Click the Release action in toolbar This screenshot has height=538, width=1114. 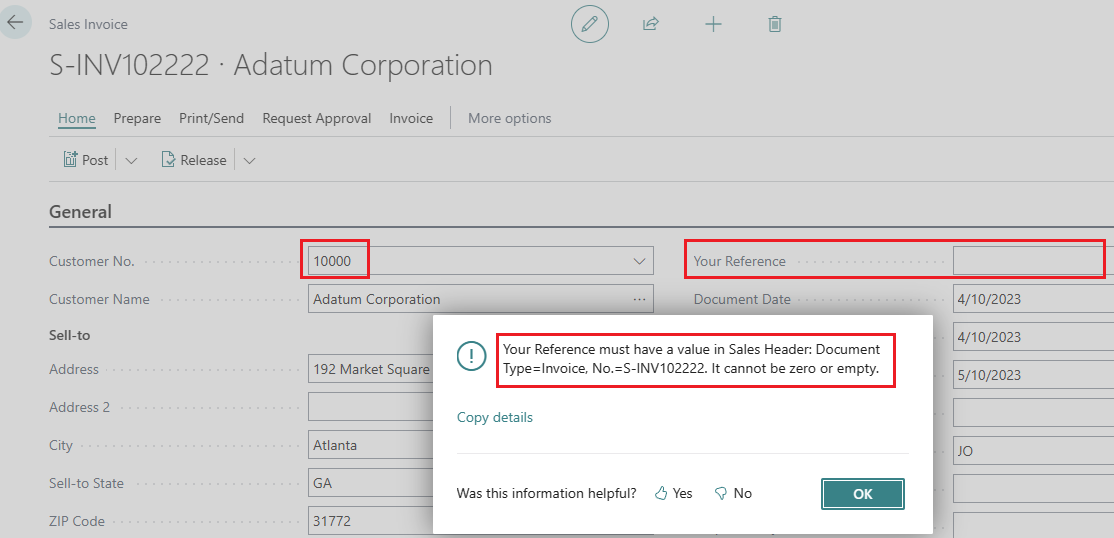click(194, 160)
